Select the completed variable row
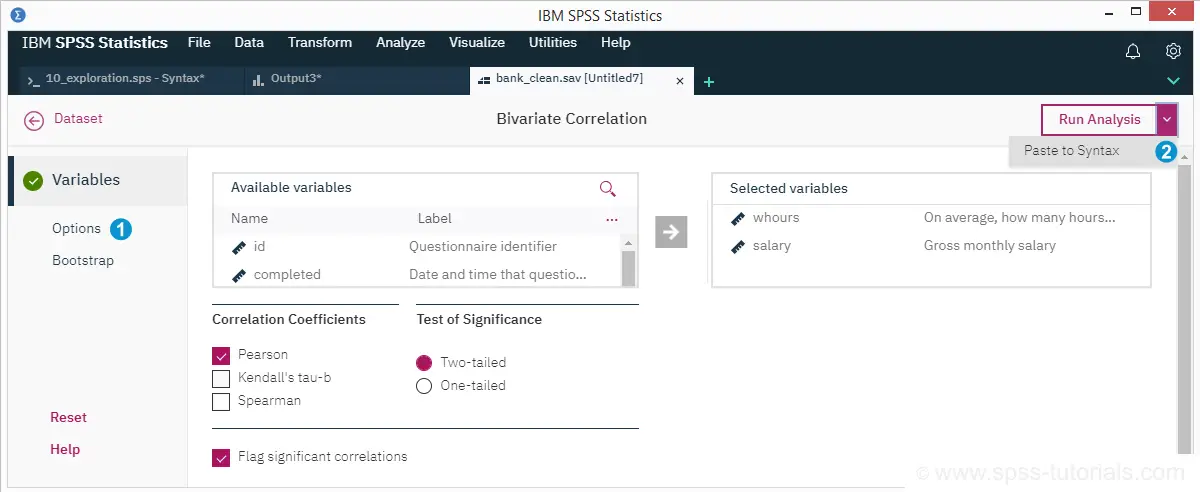The width and height of the screenshot is (1200, 492). [417, 274]
